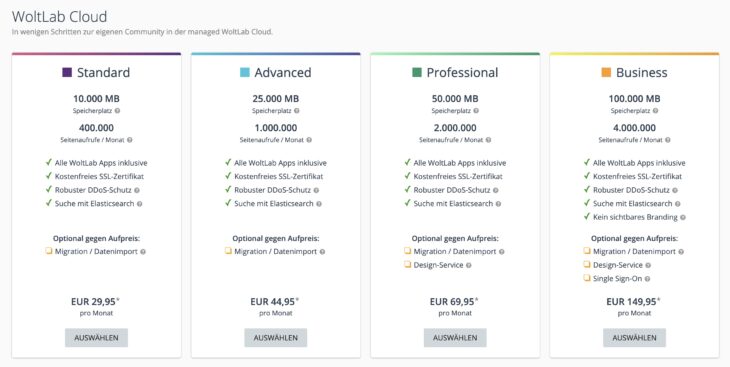Show info for Business Speicherplatz
The height and width of the screenshot is (367, 730).
coord(656,111)
